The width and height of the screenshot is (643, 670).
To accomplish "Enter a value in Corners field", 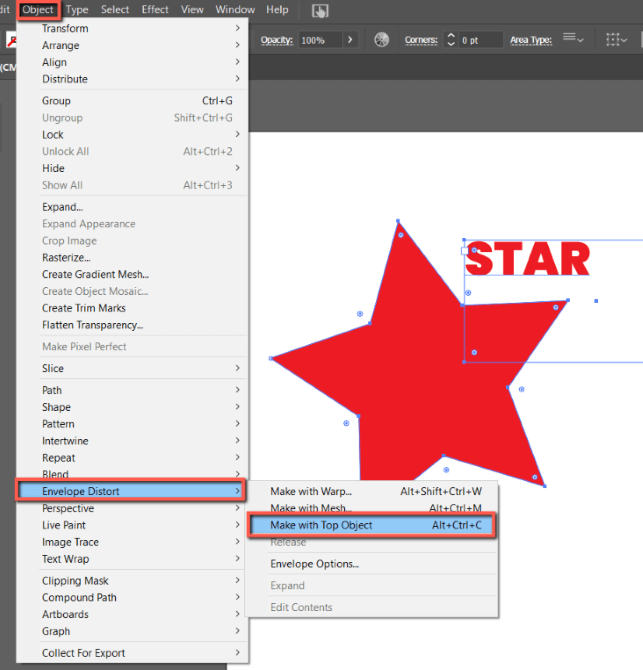I will point(480,40).
